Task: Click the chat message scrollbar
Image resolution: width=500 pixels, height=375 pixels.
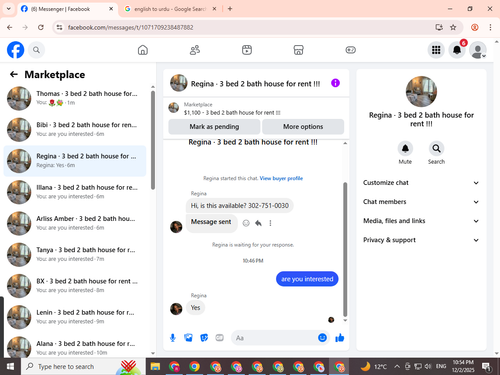Action: pyautogui.click(x=345, y=248)
